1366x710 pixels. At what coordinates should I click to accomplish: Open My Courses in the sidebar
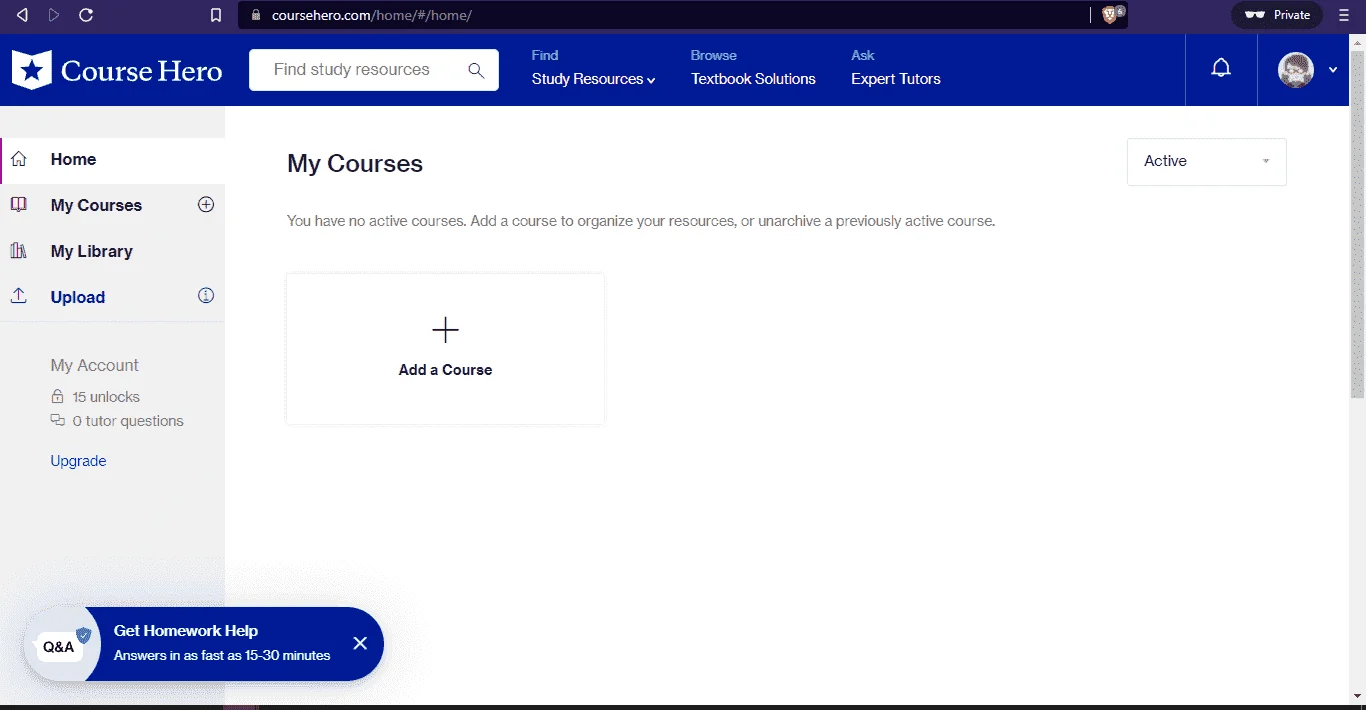tap(96, 205)
